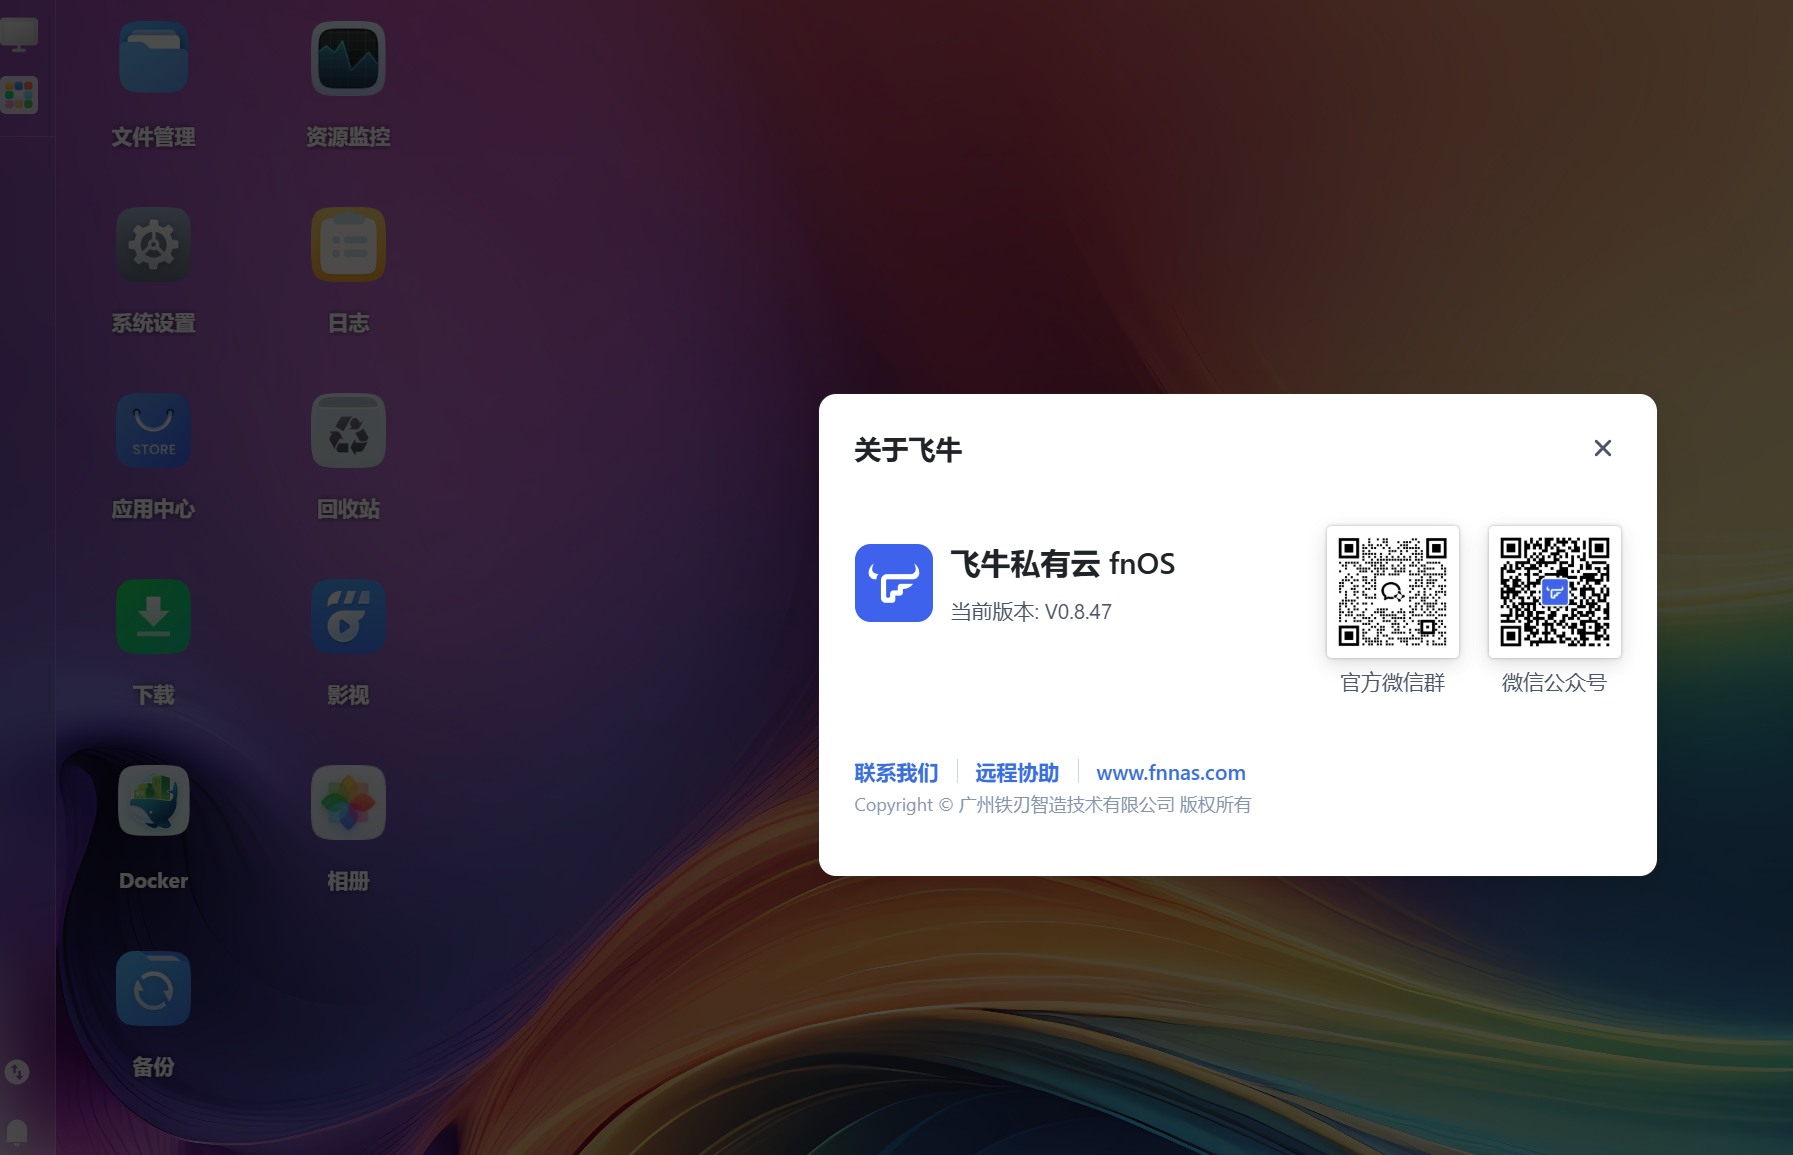Launch the 影视 video app
1793x1155 pixels.
(x=348, y=617)
